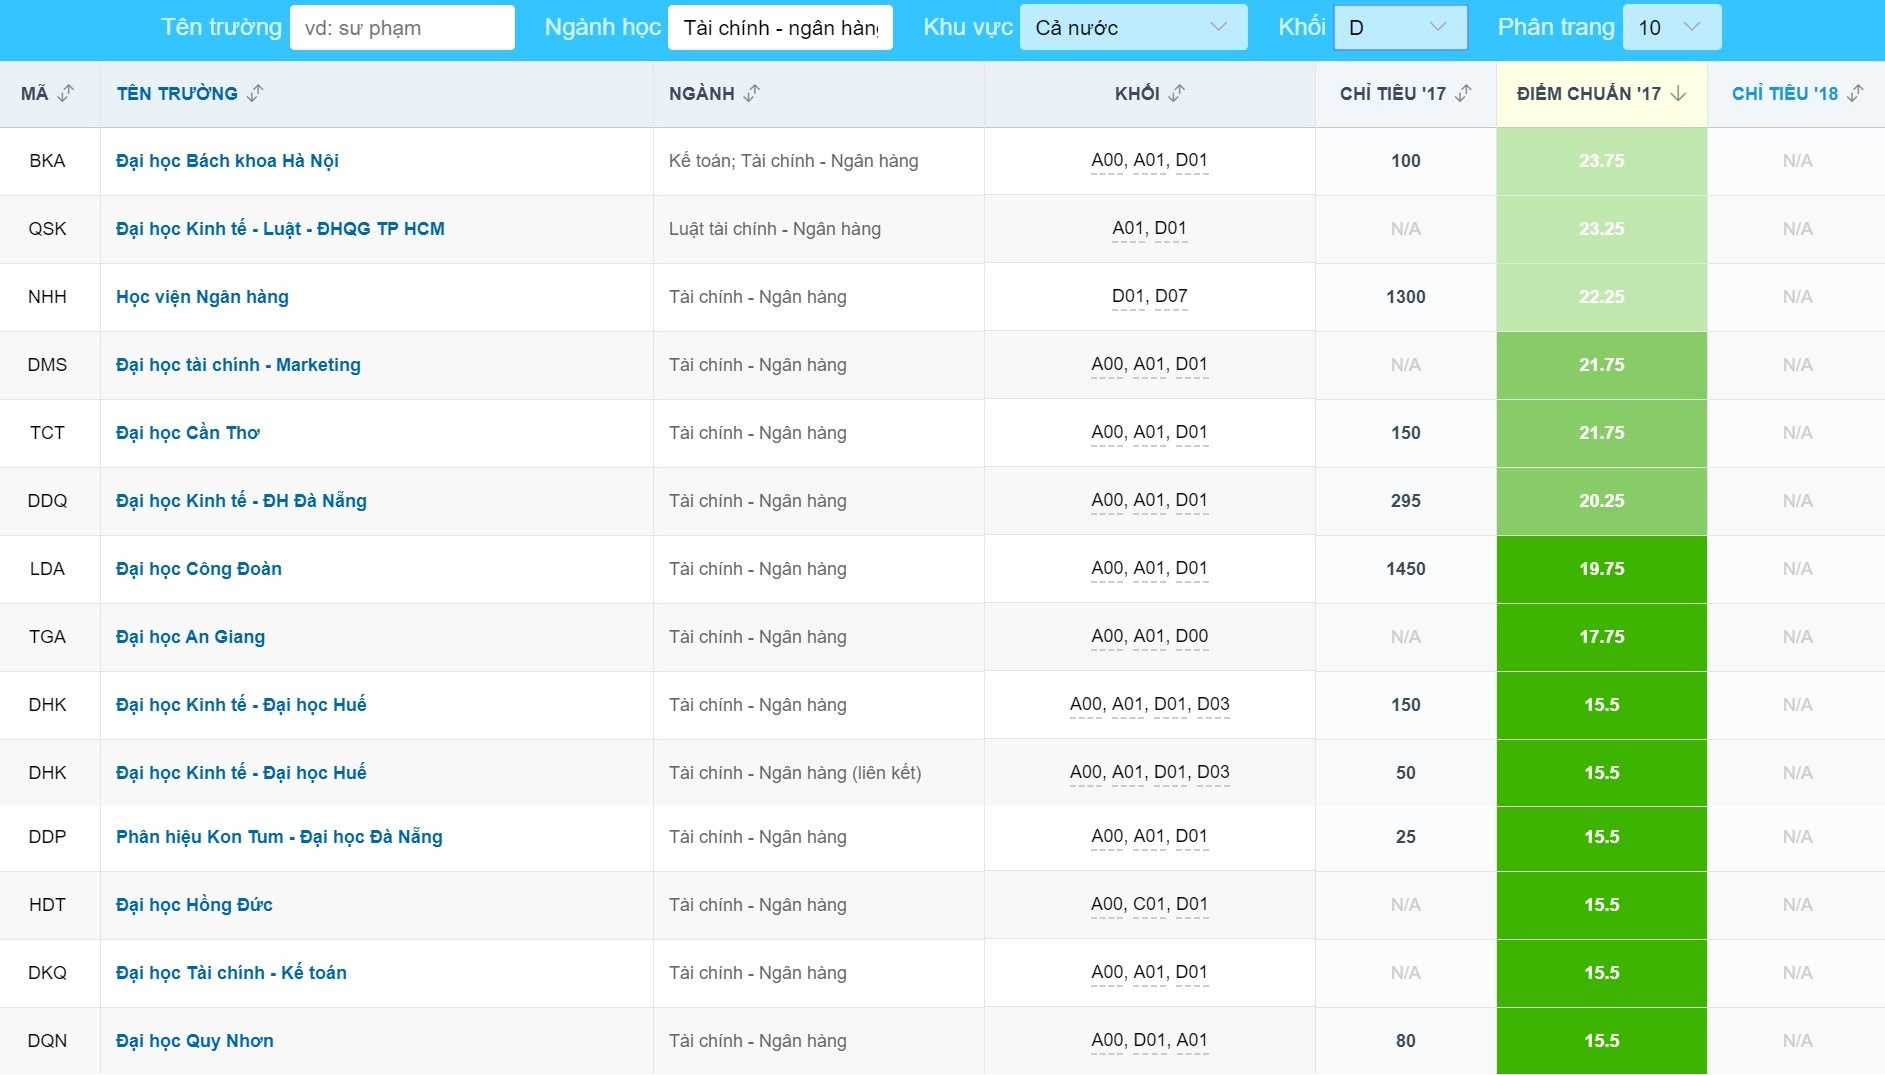Click sort icon for CHỈ TIÊU '18

(1855, 93)
